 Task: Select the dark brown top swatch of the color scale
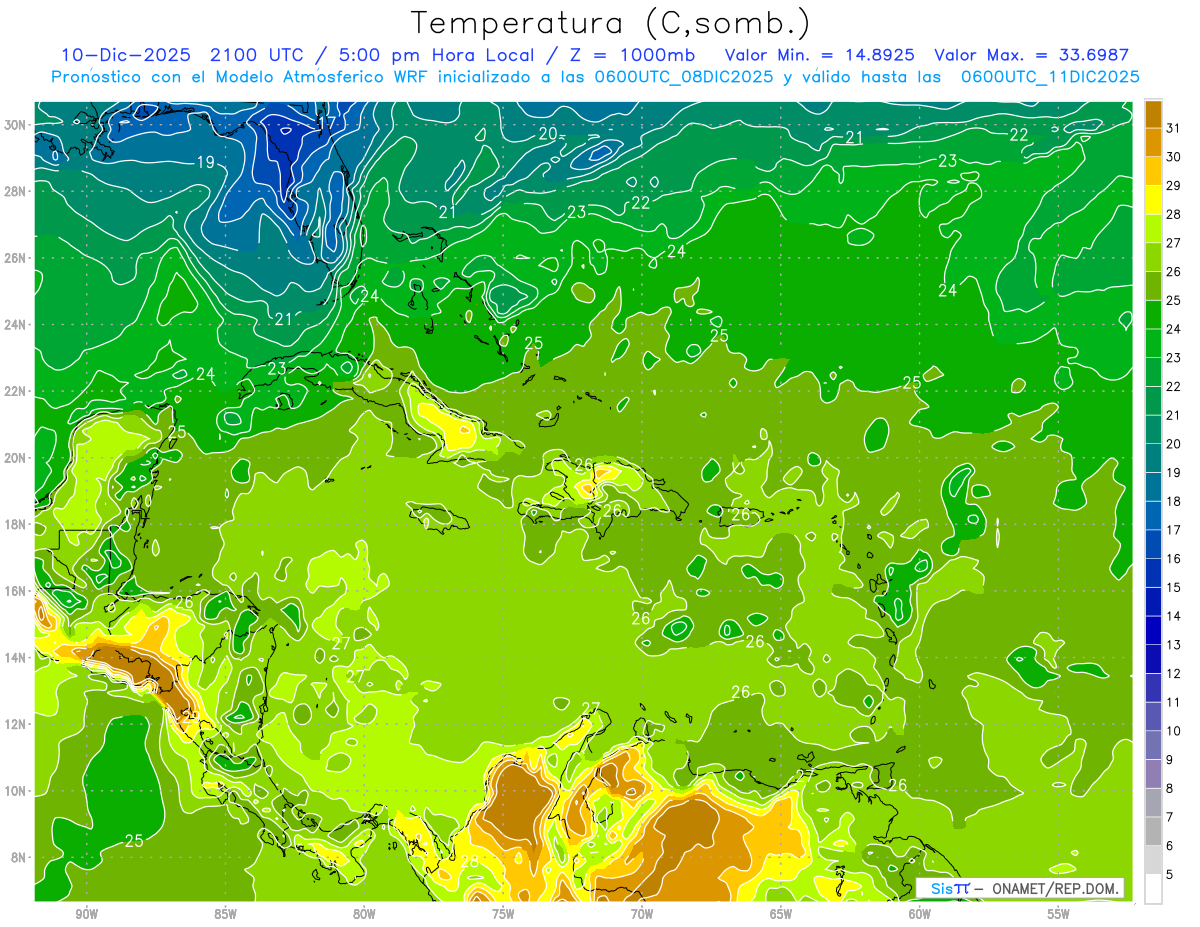click(x=1154, y=114)
